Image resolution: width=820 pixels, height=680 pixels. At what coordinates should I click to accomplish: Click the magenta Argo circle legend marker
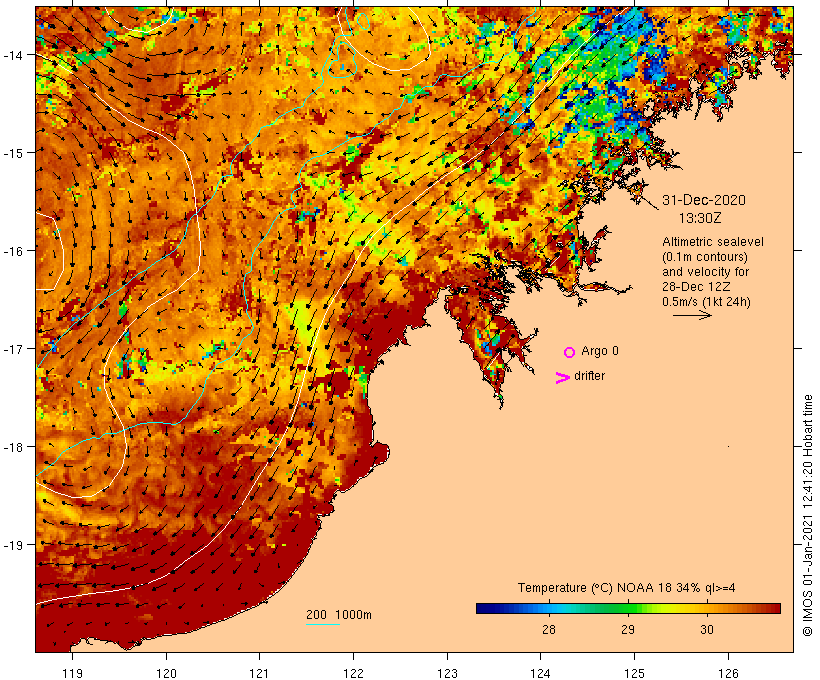click(570, 353)
